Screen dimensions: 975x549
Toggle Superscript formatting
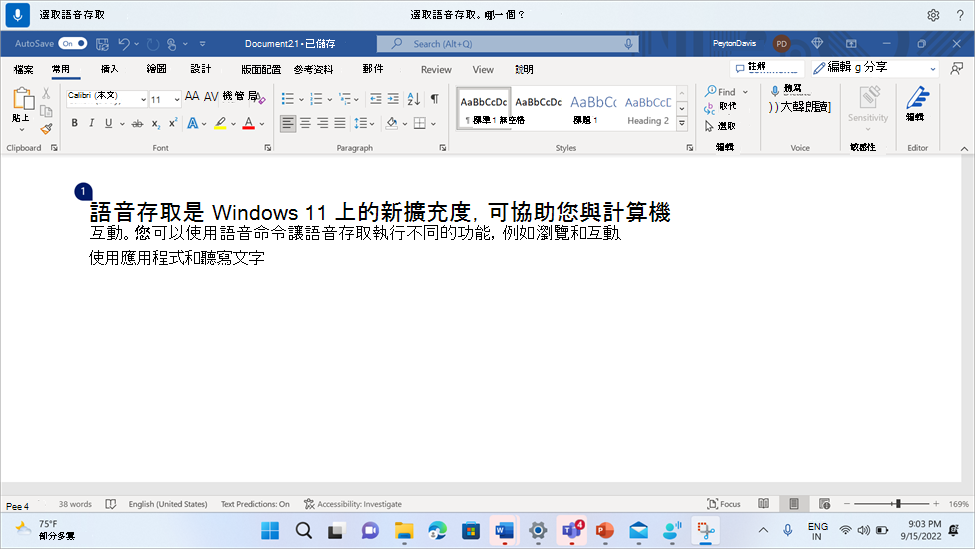pyautogui.click(x=173, y=123)
